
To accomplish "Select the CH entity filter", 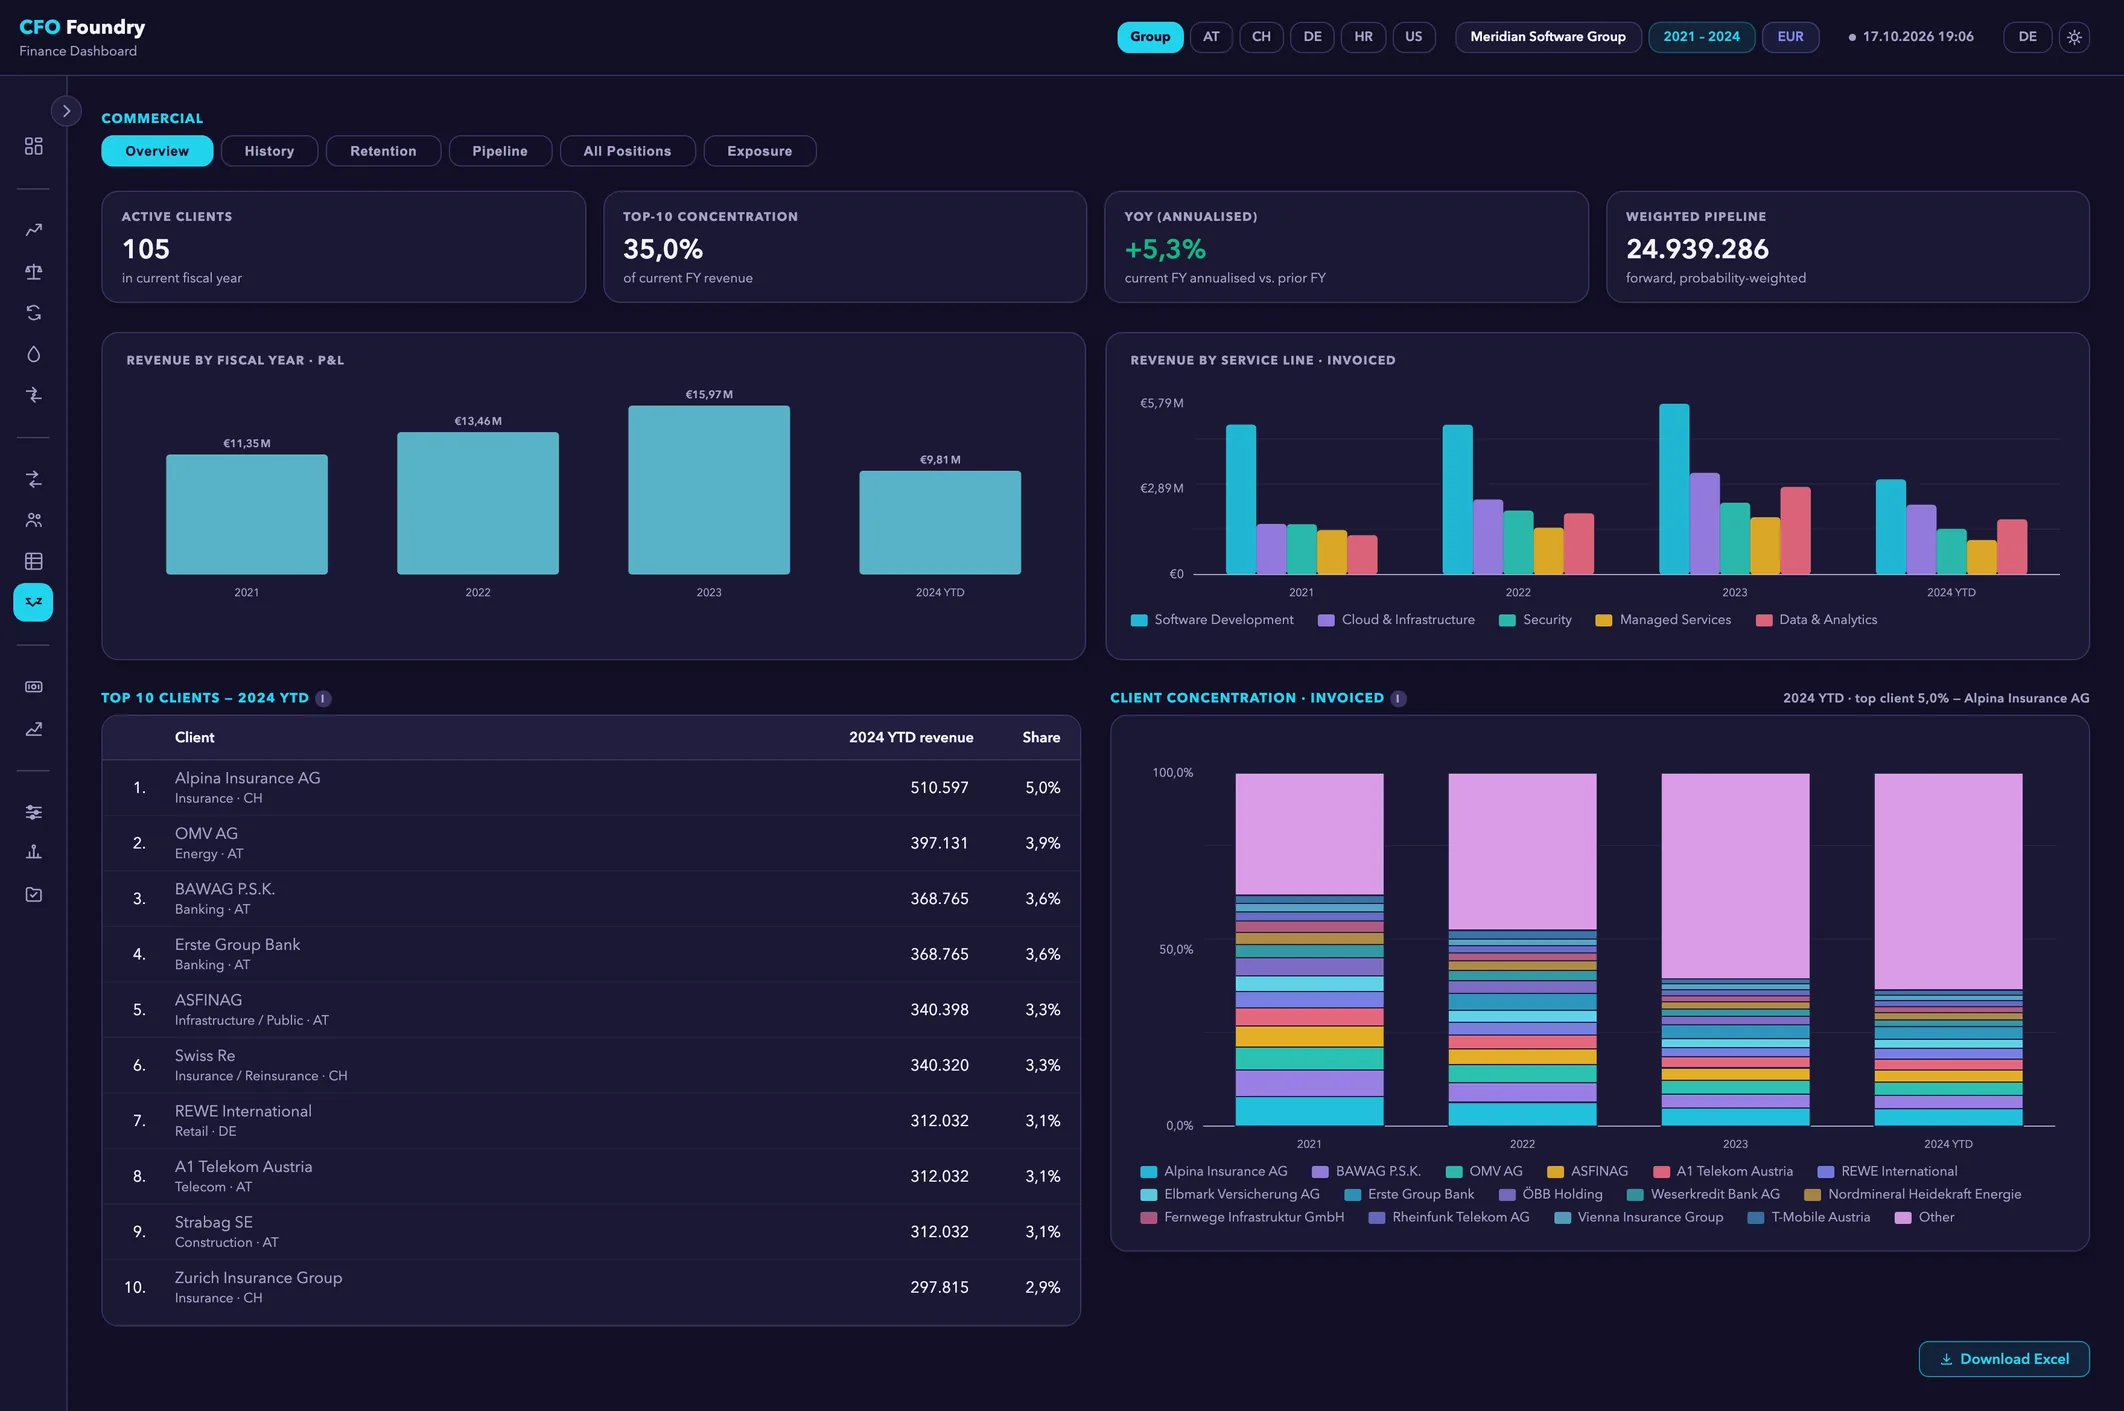I will coord(1261,37).
